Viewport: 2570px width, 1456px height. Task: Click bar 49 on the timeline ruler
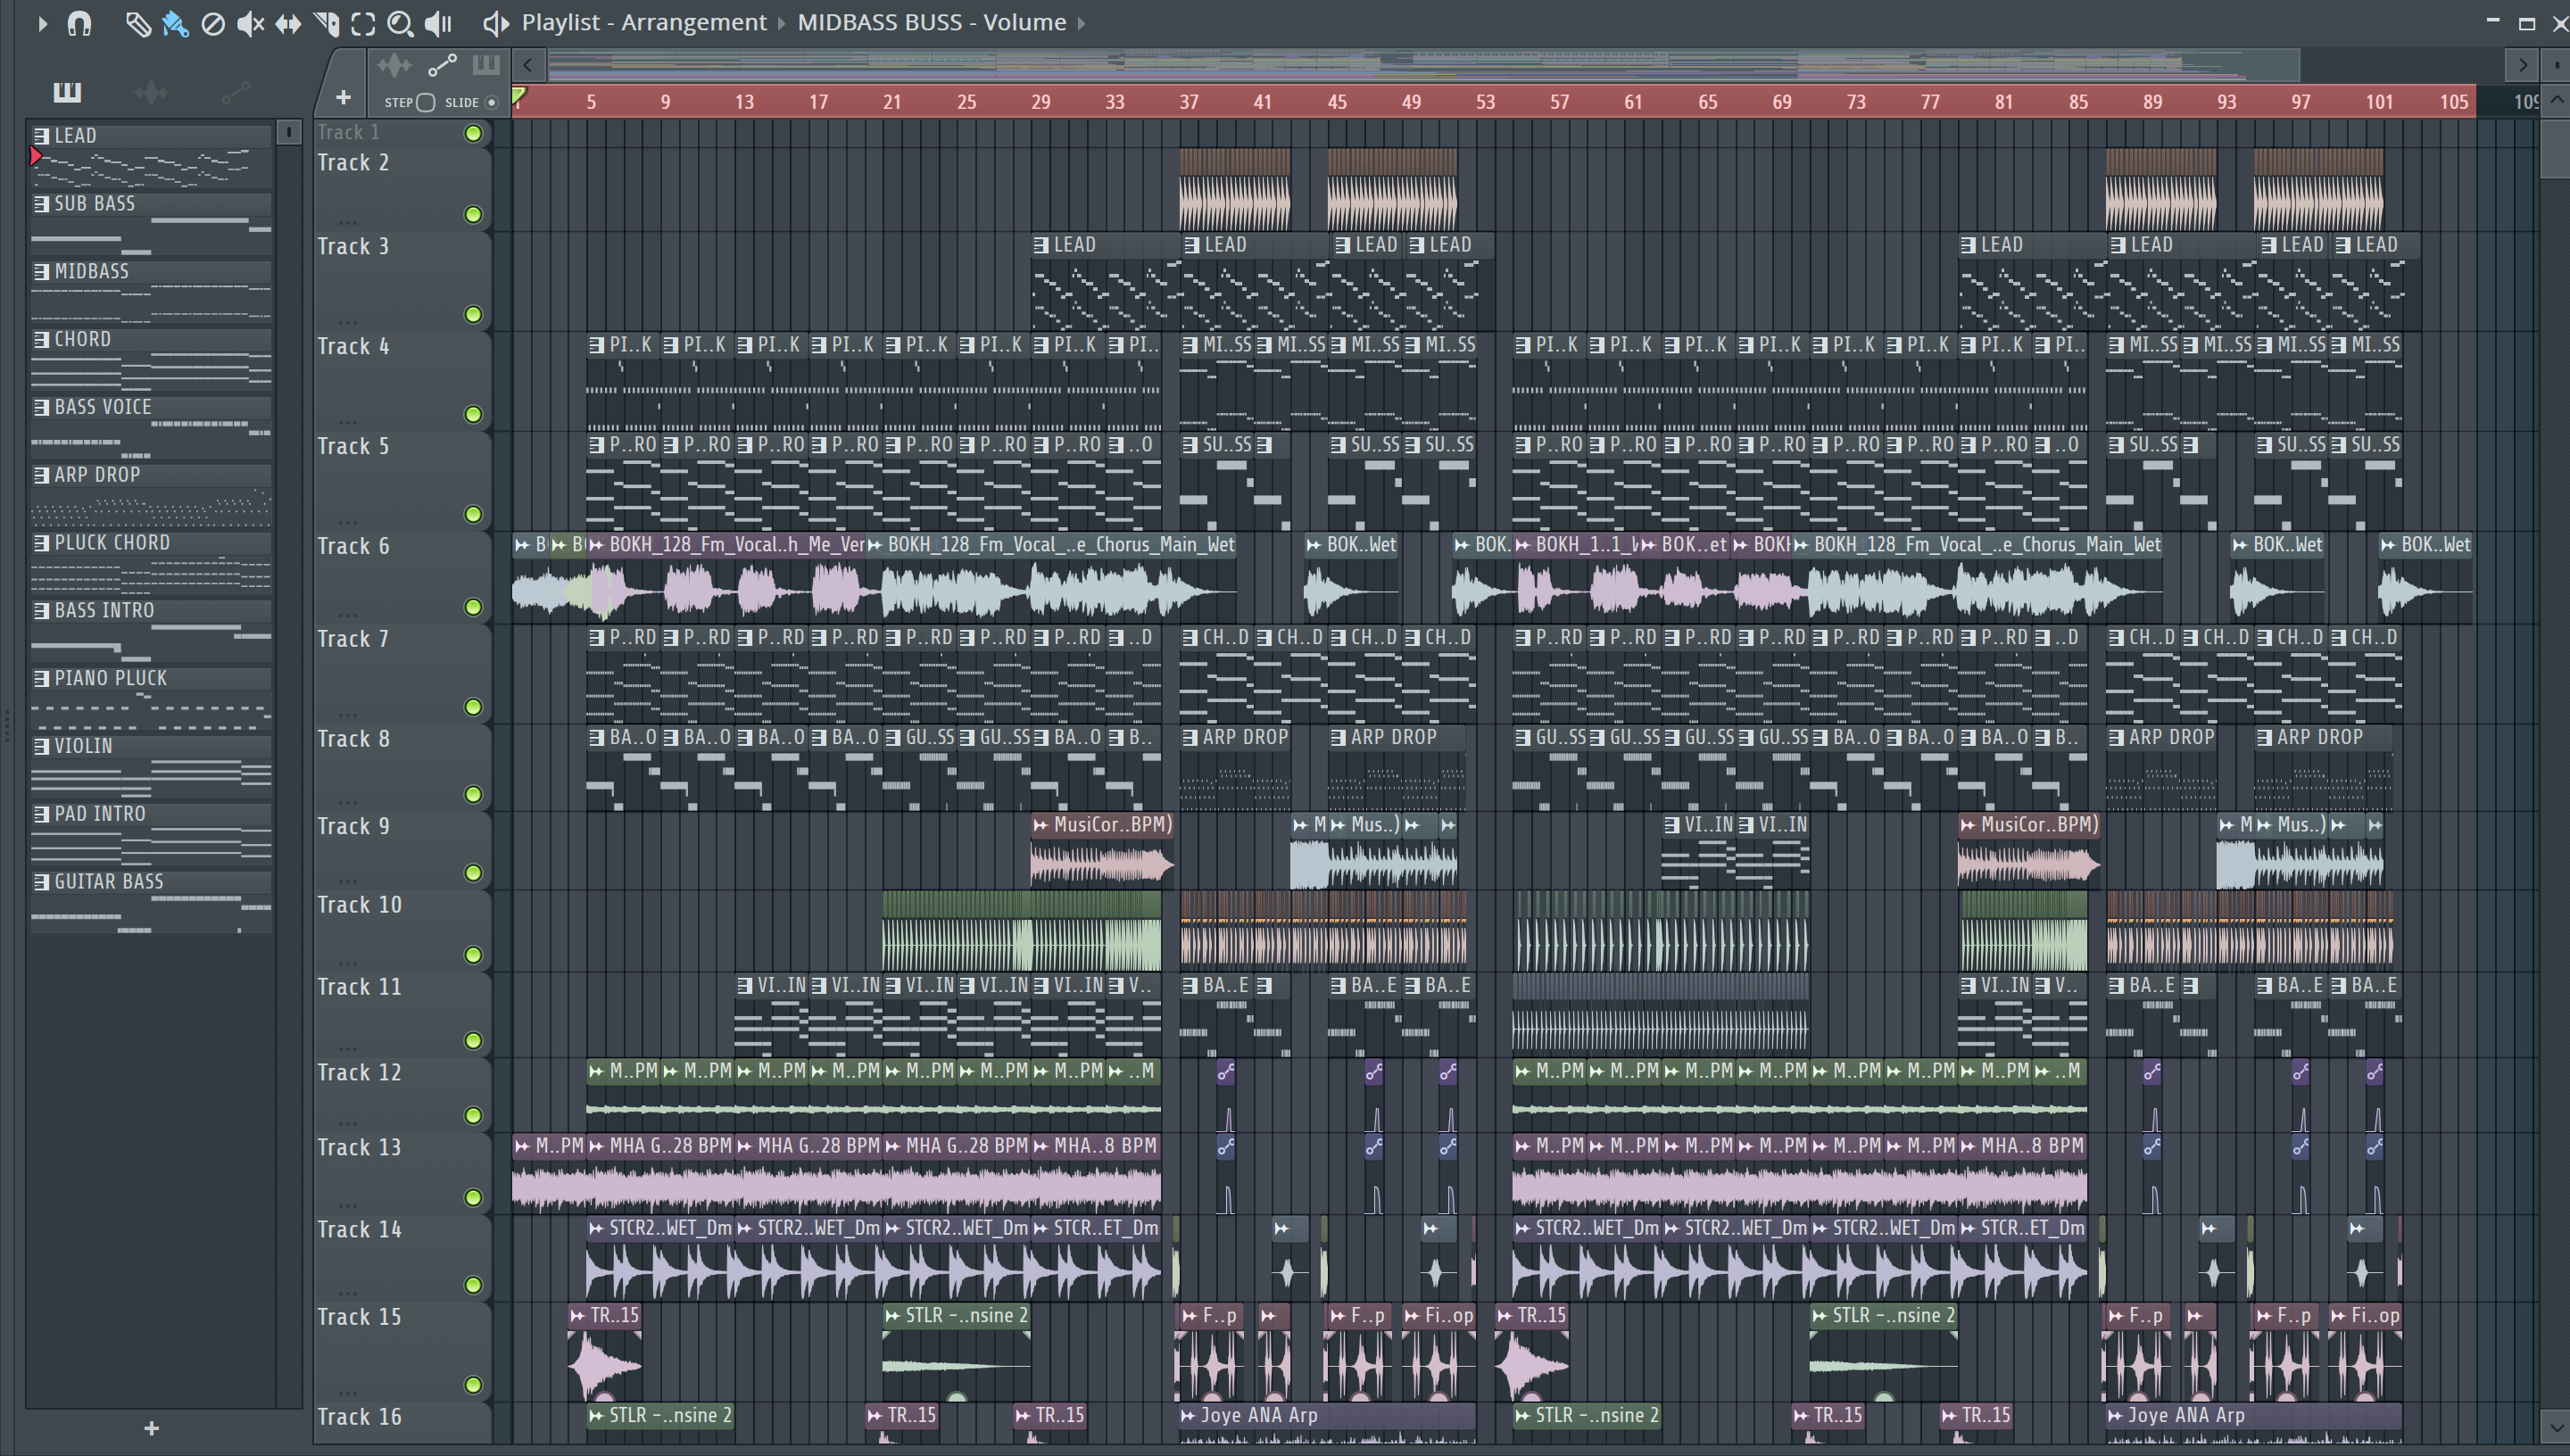1411,102
